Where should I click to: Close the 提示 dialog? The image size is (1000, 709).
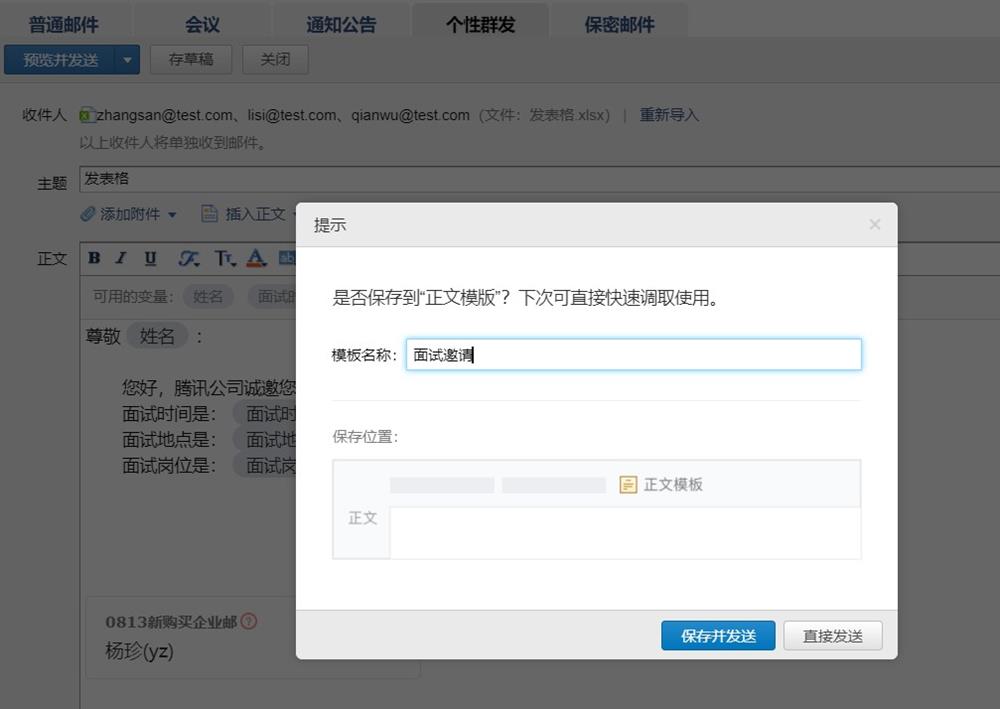pos(874,224)
